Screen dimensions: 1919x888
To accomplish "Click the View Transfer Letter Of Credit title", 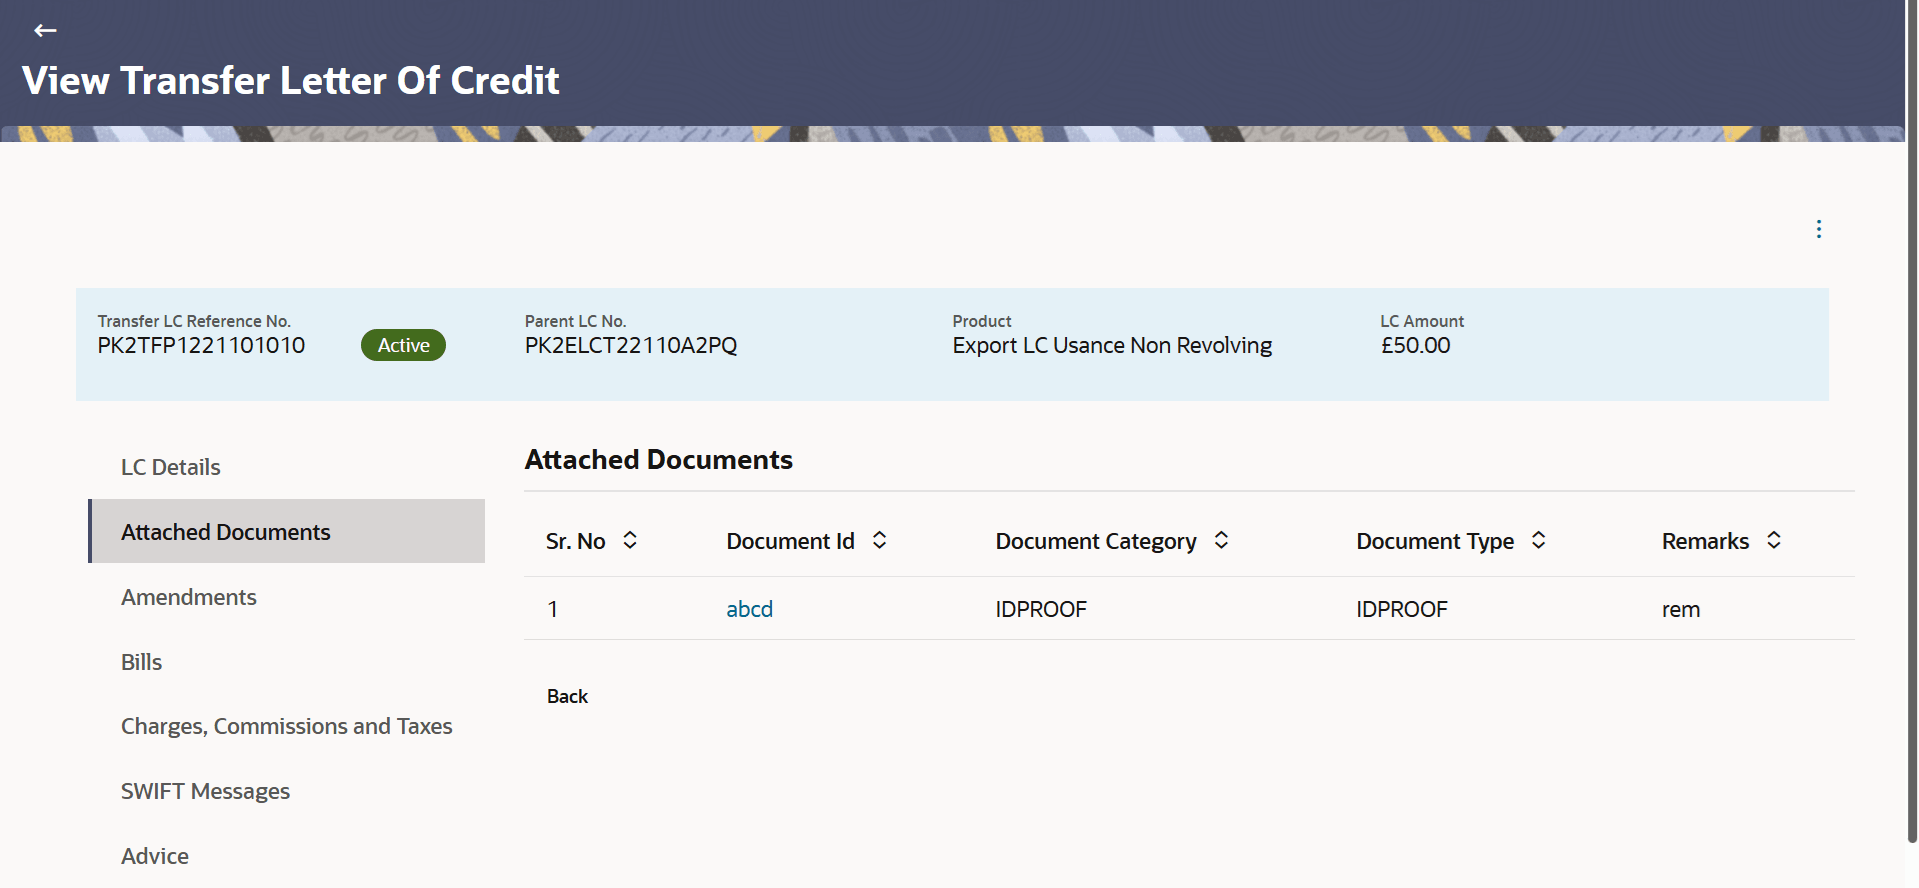I will tap(290, 81).
